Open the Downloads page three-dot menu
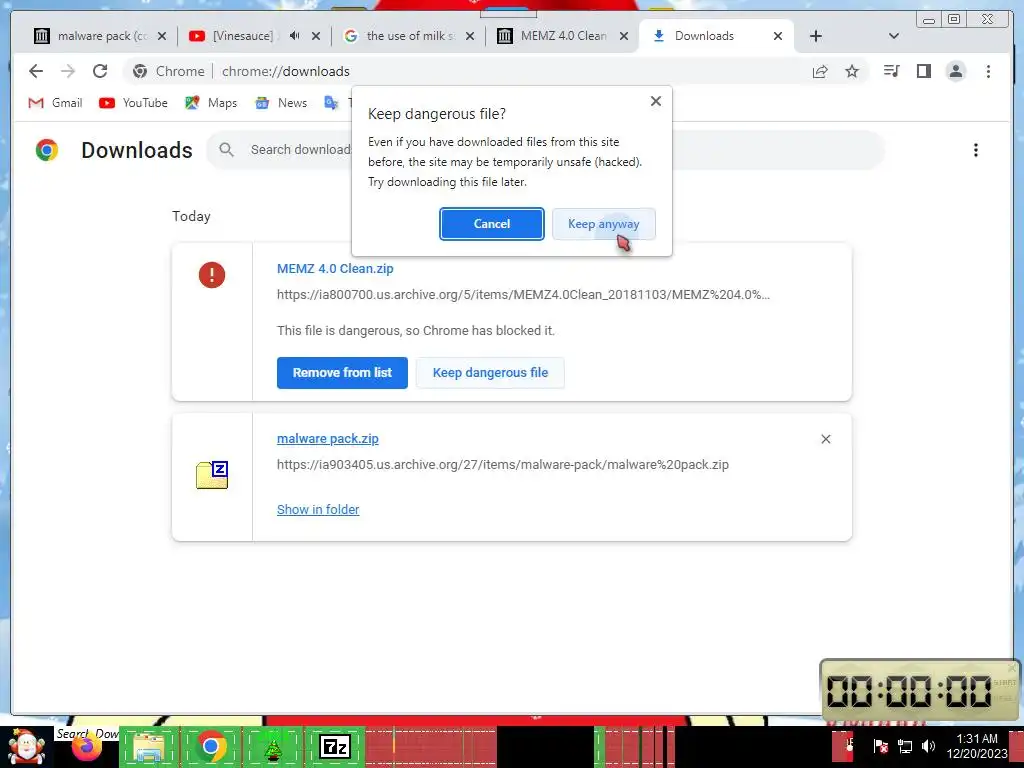This screenshot has width=1024, height=768. click(x=976, y=150)
